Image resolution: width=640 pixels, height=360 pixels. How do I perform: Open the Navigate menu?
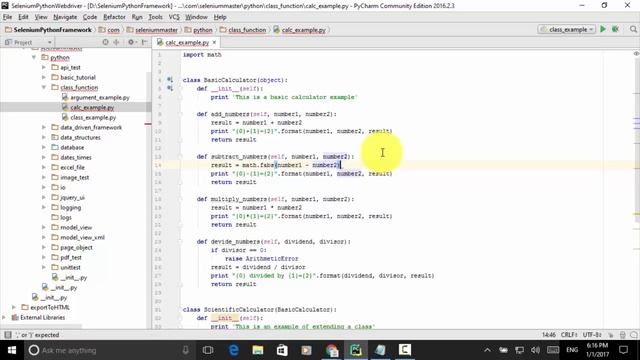click(x=65, y=17)
